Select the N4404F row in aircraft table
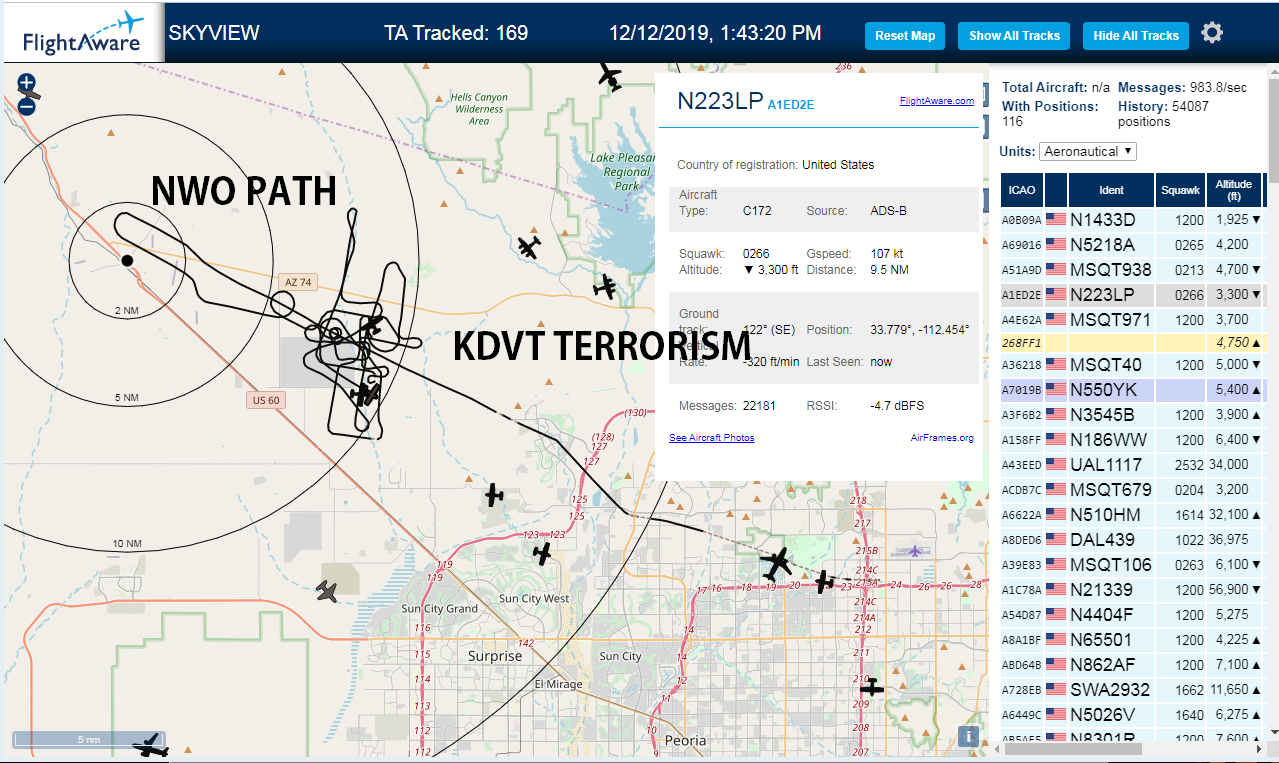 tap(1132, 615)
